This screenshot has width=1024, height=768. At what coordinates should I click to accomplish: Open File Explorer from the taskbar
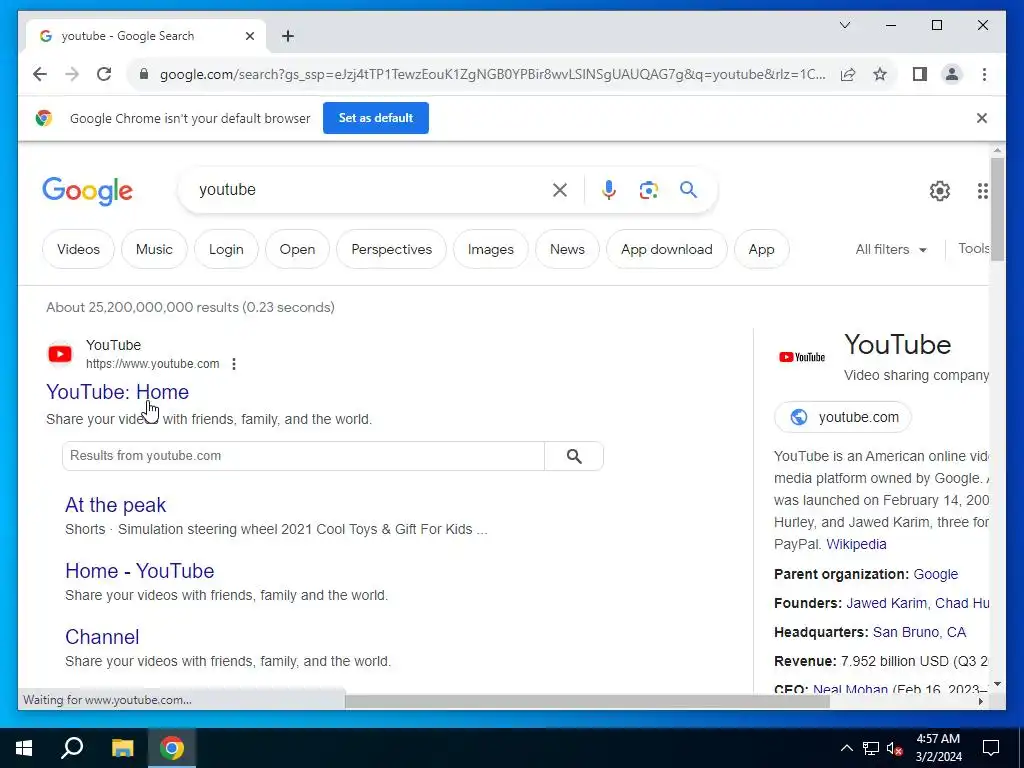(122, 748)
